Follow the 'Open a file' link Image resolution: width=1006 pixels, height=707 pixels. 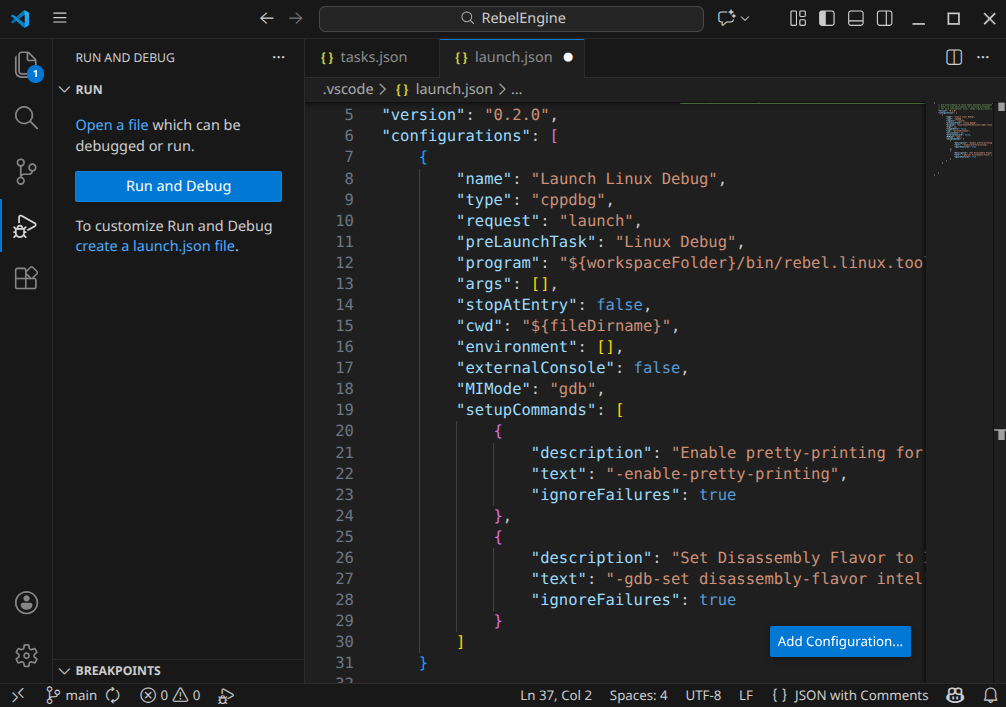[x=112, y=125]
